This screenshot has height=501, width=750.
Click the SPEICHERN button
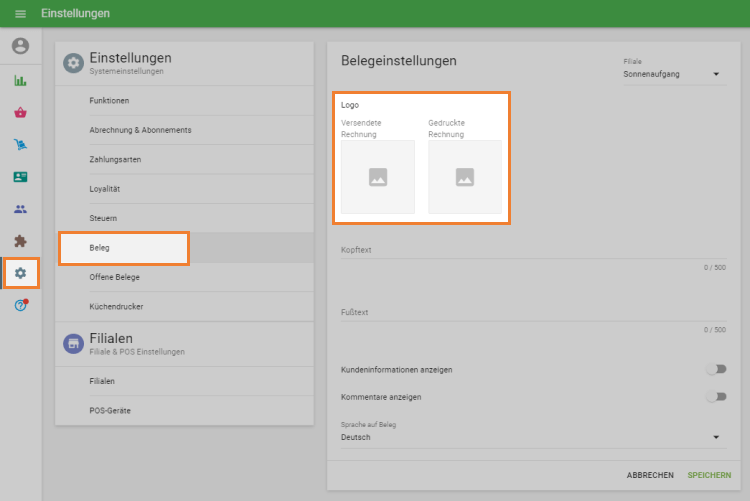(708, 475)
